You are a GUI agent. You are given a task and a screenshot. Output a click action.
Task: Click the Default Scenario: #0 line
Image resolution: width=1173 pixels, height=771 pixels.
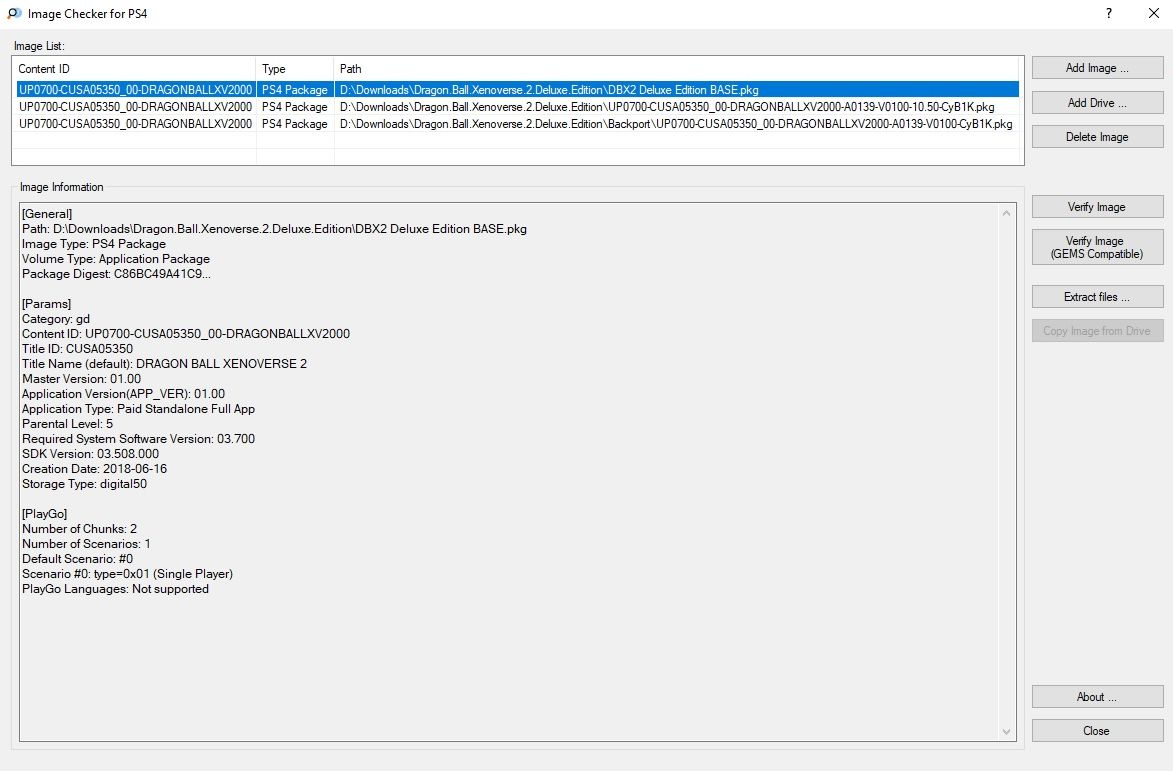point(78,559)
